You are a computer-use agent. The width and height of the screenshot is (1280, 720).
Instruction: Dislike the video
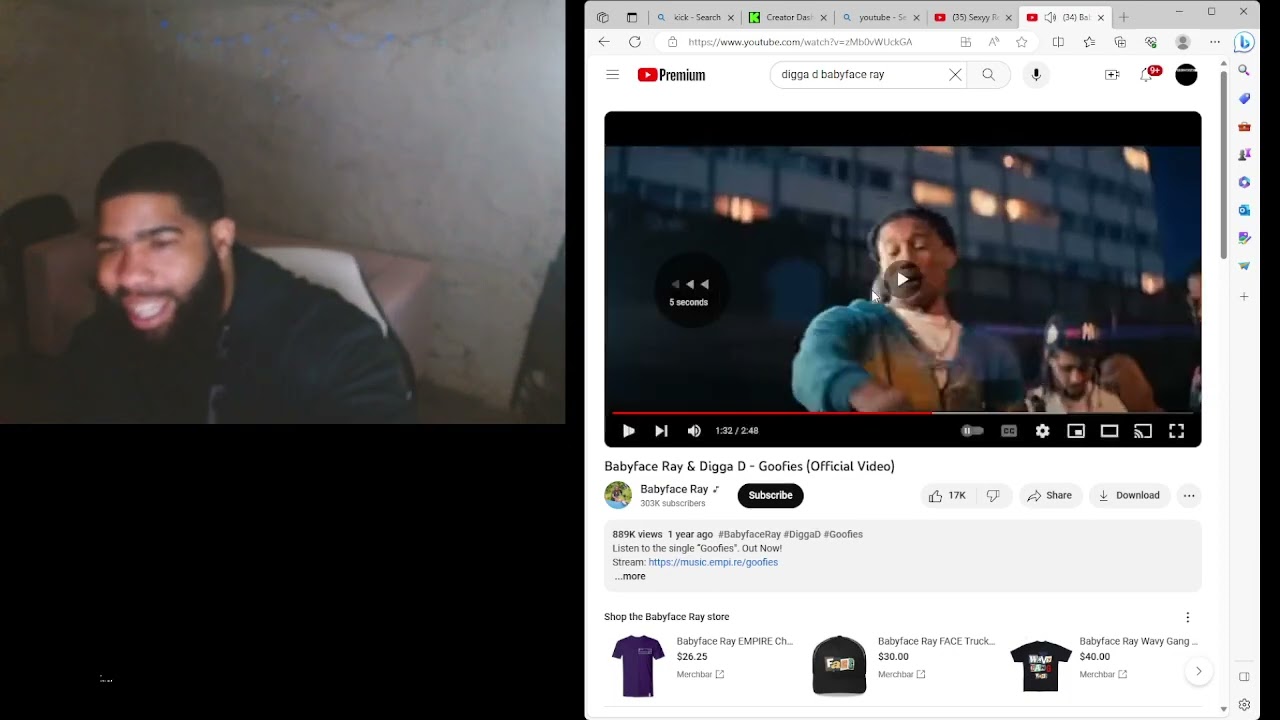(993, 495)
